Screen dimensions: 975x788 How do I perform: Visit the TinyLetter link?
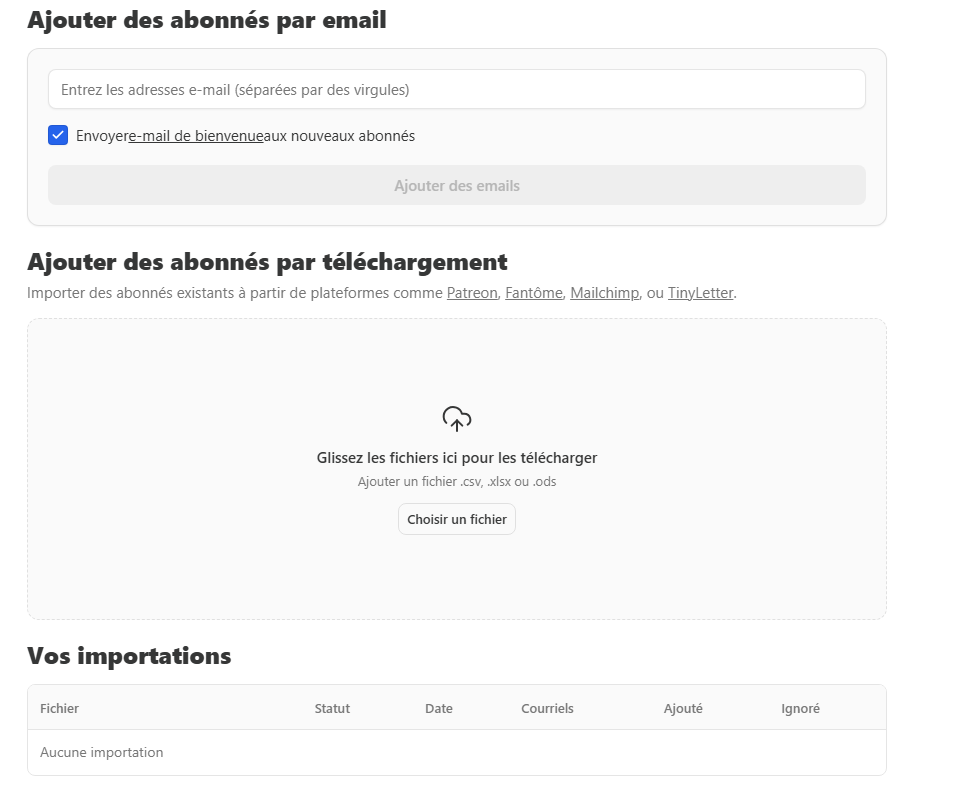[700, 293]
